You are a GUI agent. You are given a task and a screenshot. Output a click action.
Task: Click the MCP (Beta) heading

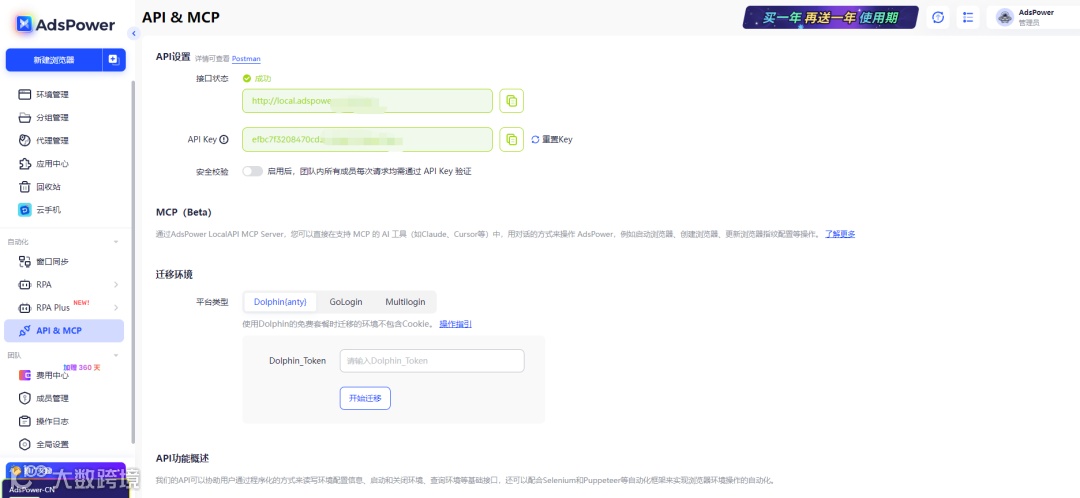tap(184, 212)
